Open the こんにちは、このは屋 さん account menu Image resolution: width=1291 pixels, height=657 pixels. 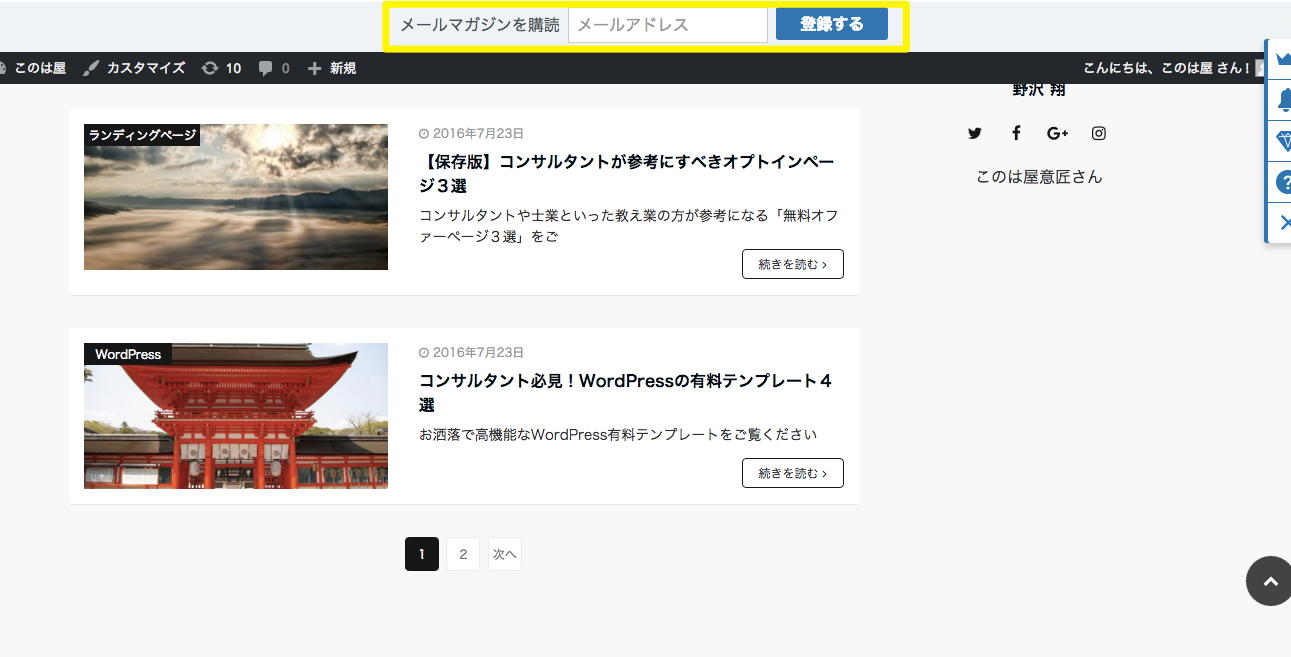click(1166, 68)
